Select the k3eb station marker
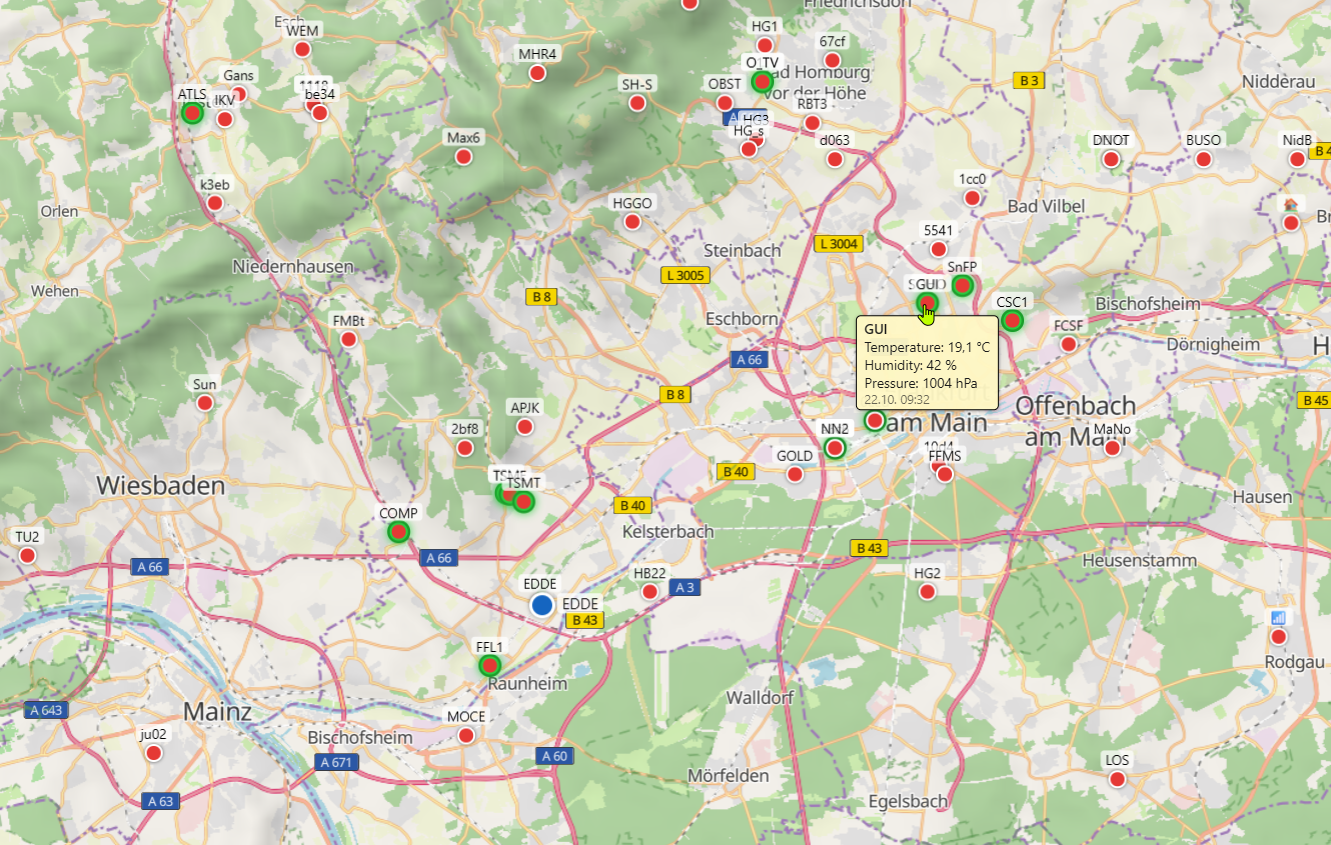 click(x=215, y=203)
